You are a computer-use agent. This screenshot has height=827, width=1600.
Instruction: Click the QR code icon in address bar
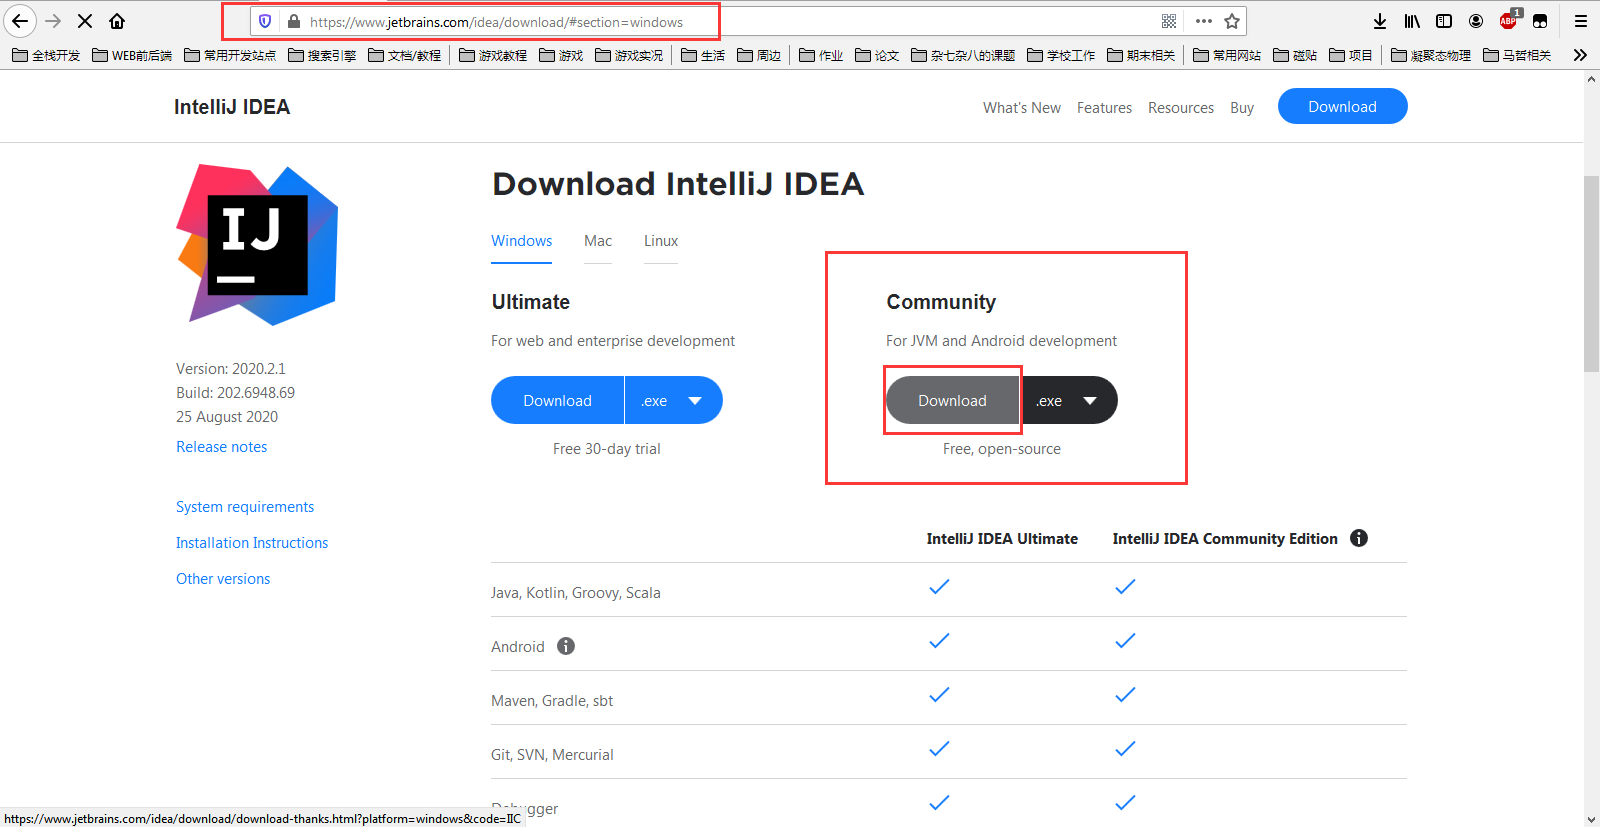[x=1169, y=21]
